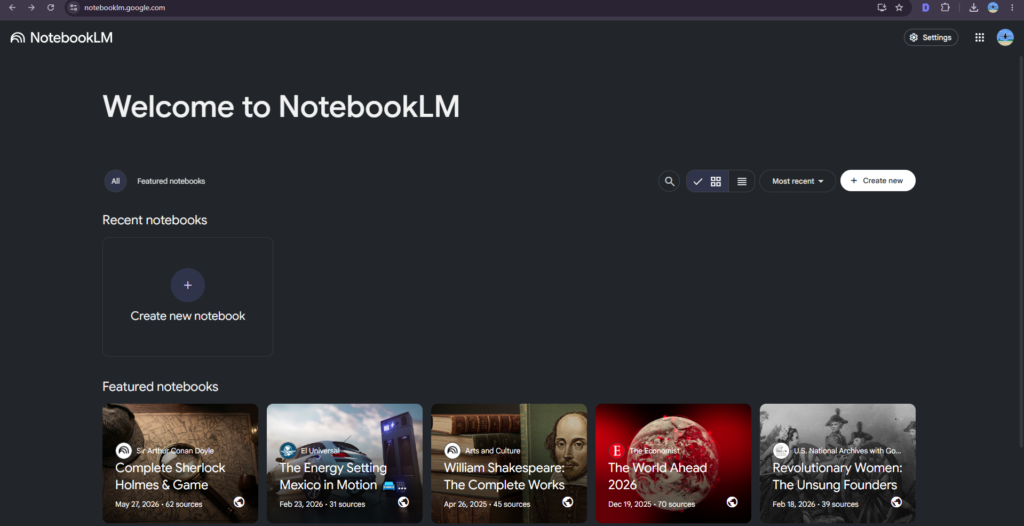
Task: Open Complete Sherlock Holmes & Game notebook
Action: [x=180, y=463]
